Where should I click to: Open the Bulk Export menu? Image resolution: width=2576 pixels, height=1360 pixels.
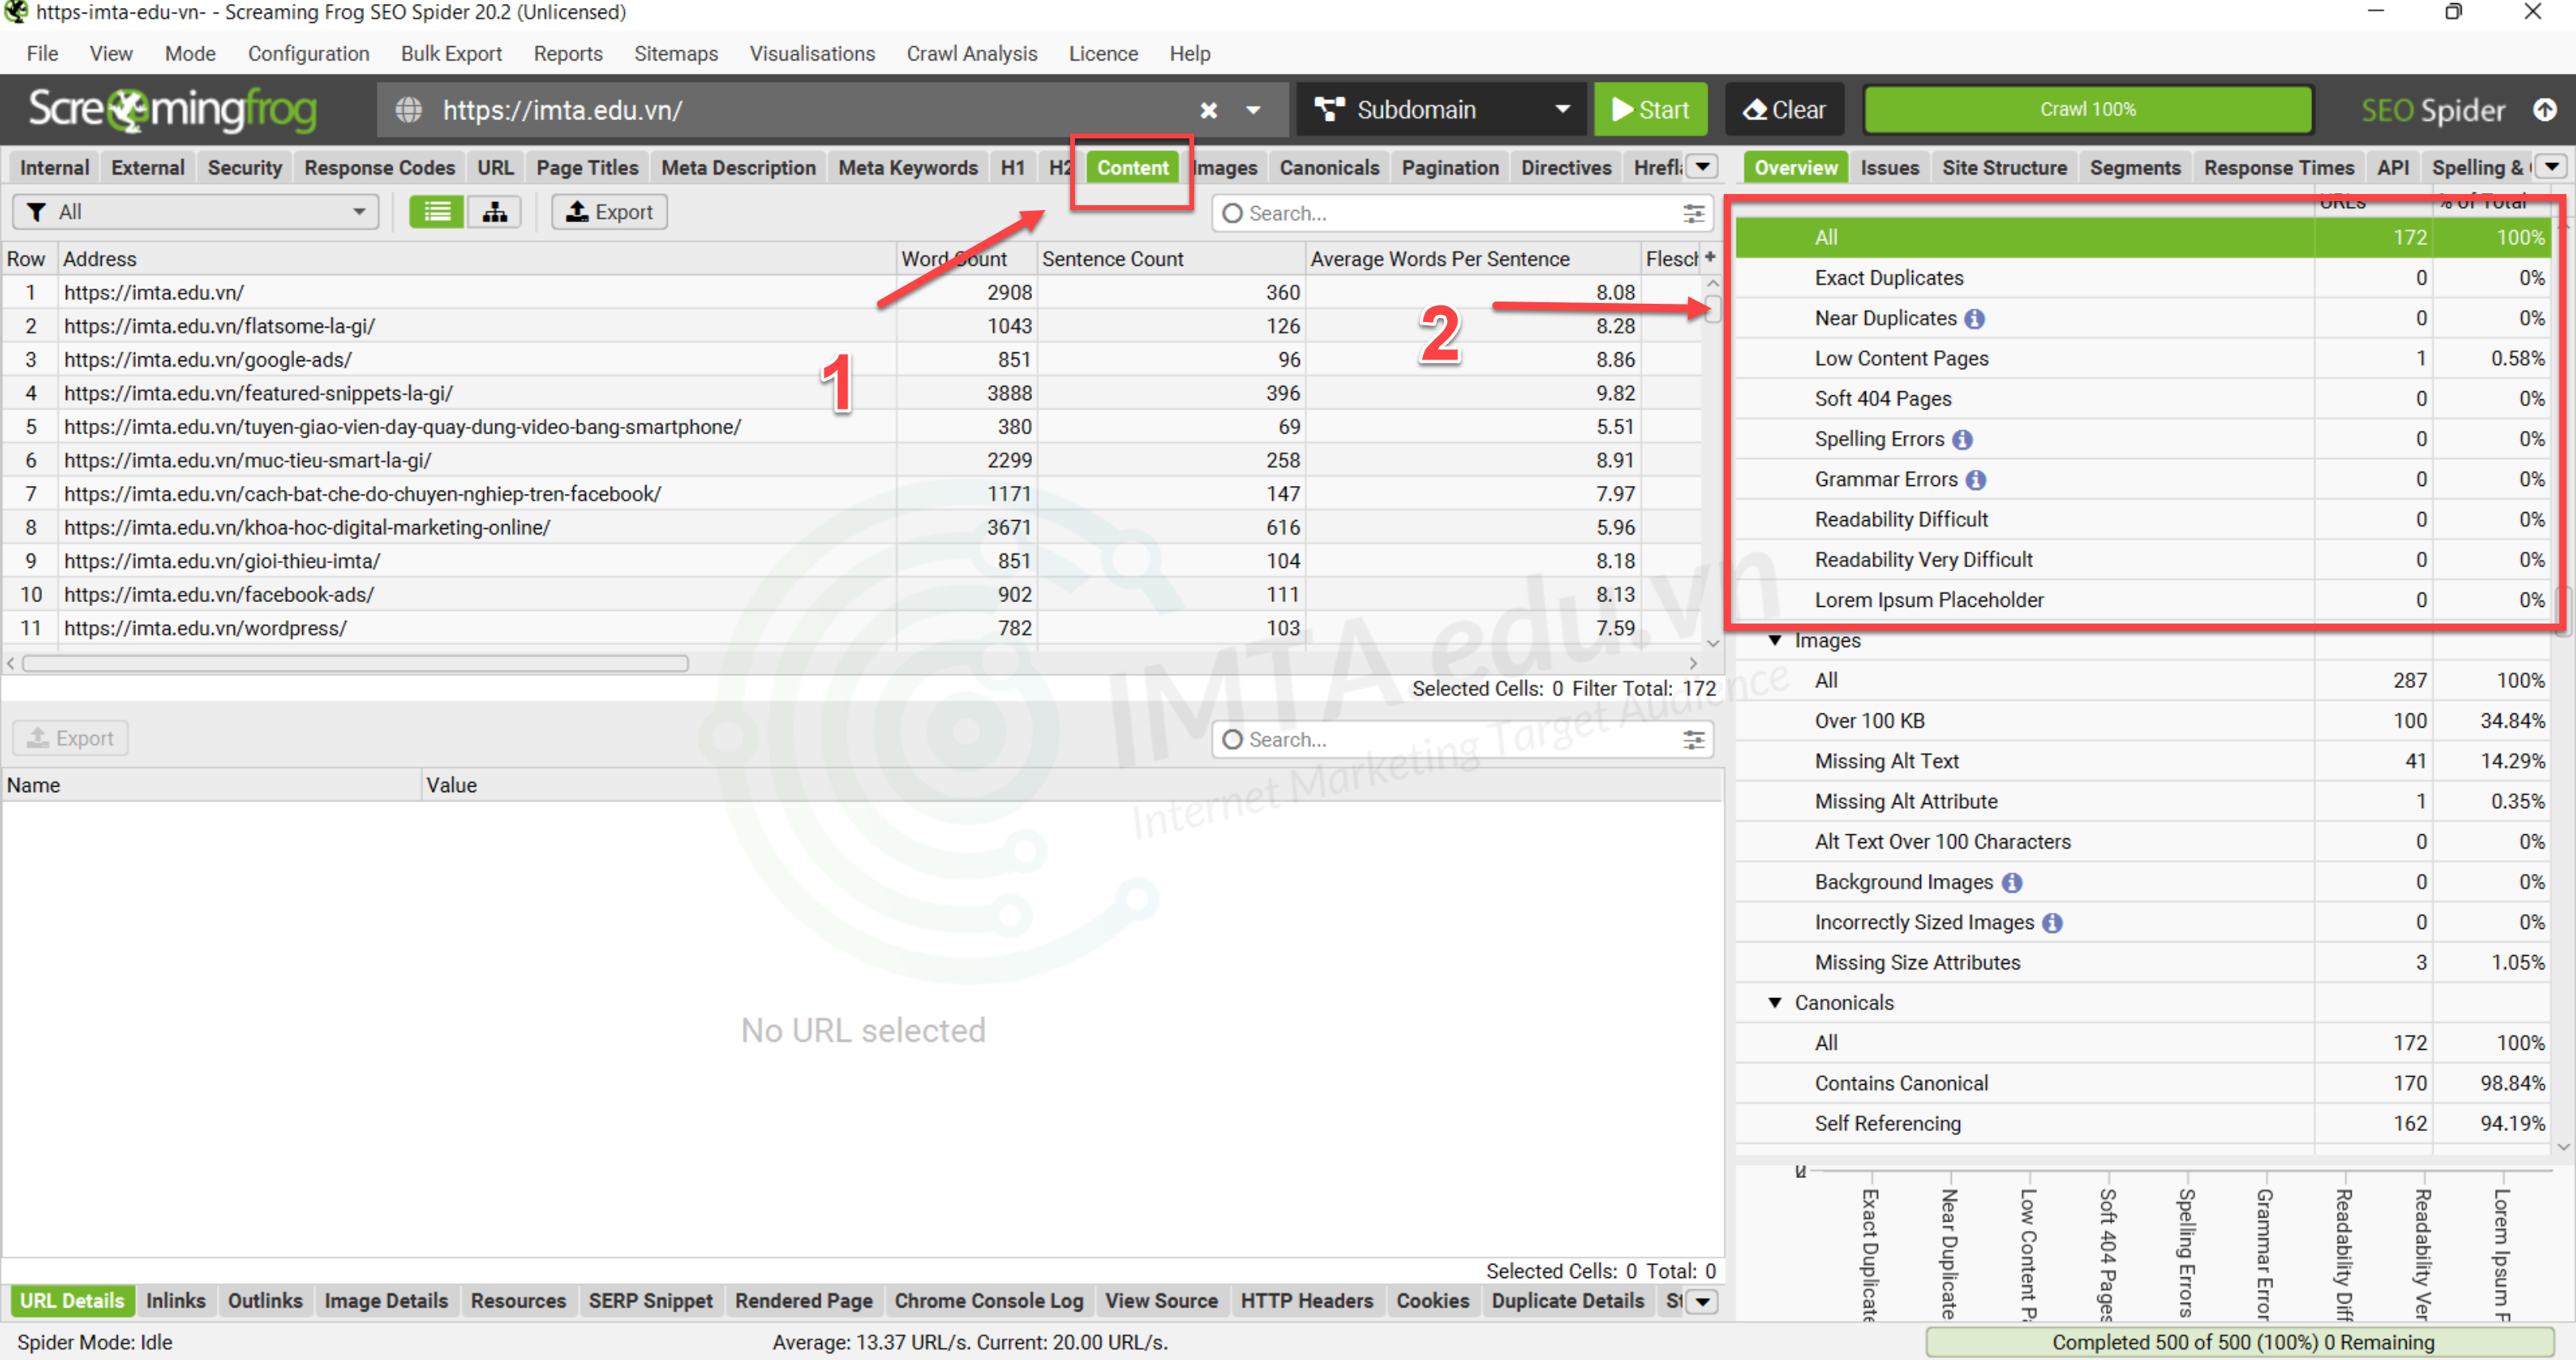[451, 53]
